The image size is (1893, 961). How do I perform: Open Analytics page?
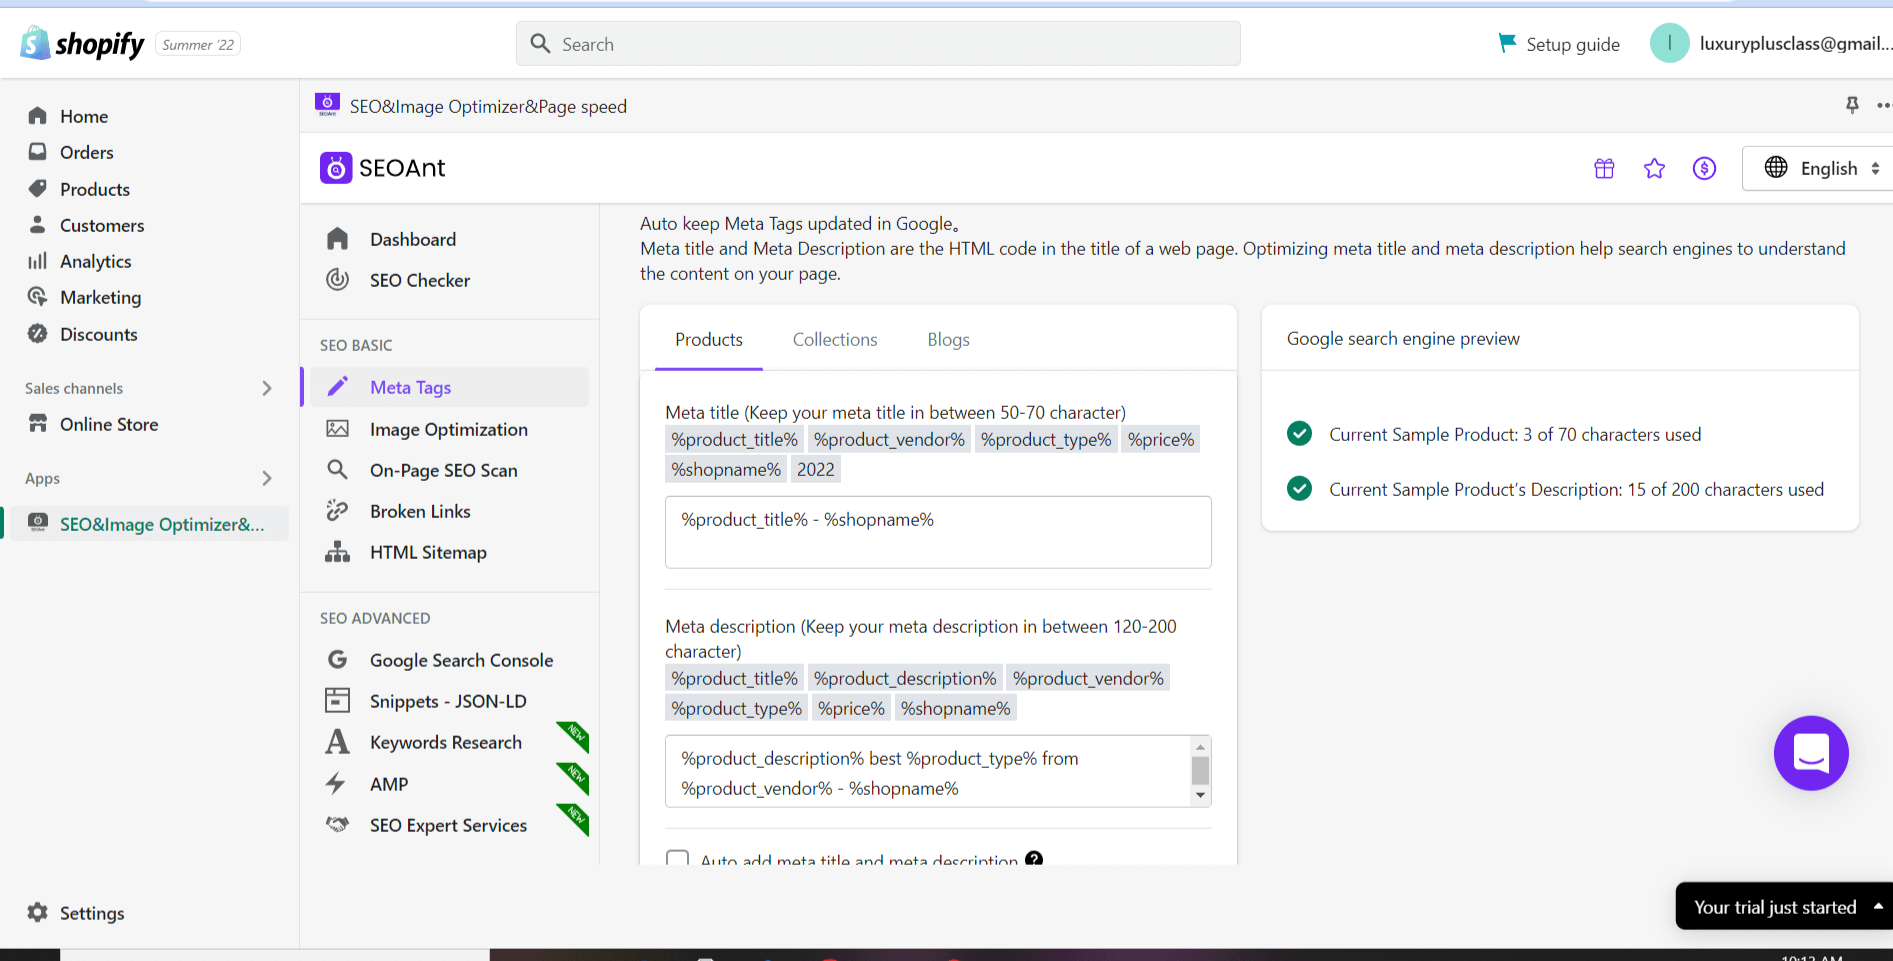(95, 261)
